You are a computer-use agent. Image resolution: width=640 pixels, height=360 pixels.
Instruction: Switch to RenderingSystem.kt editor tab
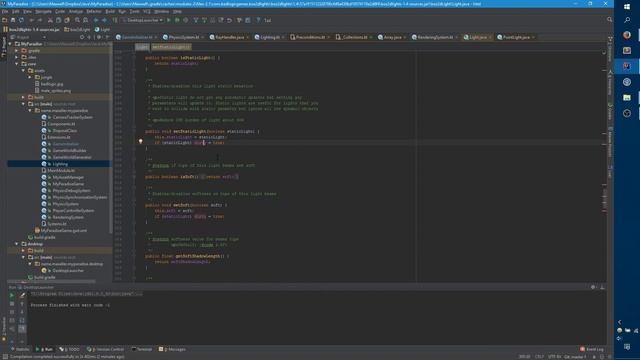435,37
